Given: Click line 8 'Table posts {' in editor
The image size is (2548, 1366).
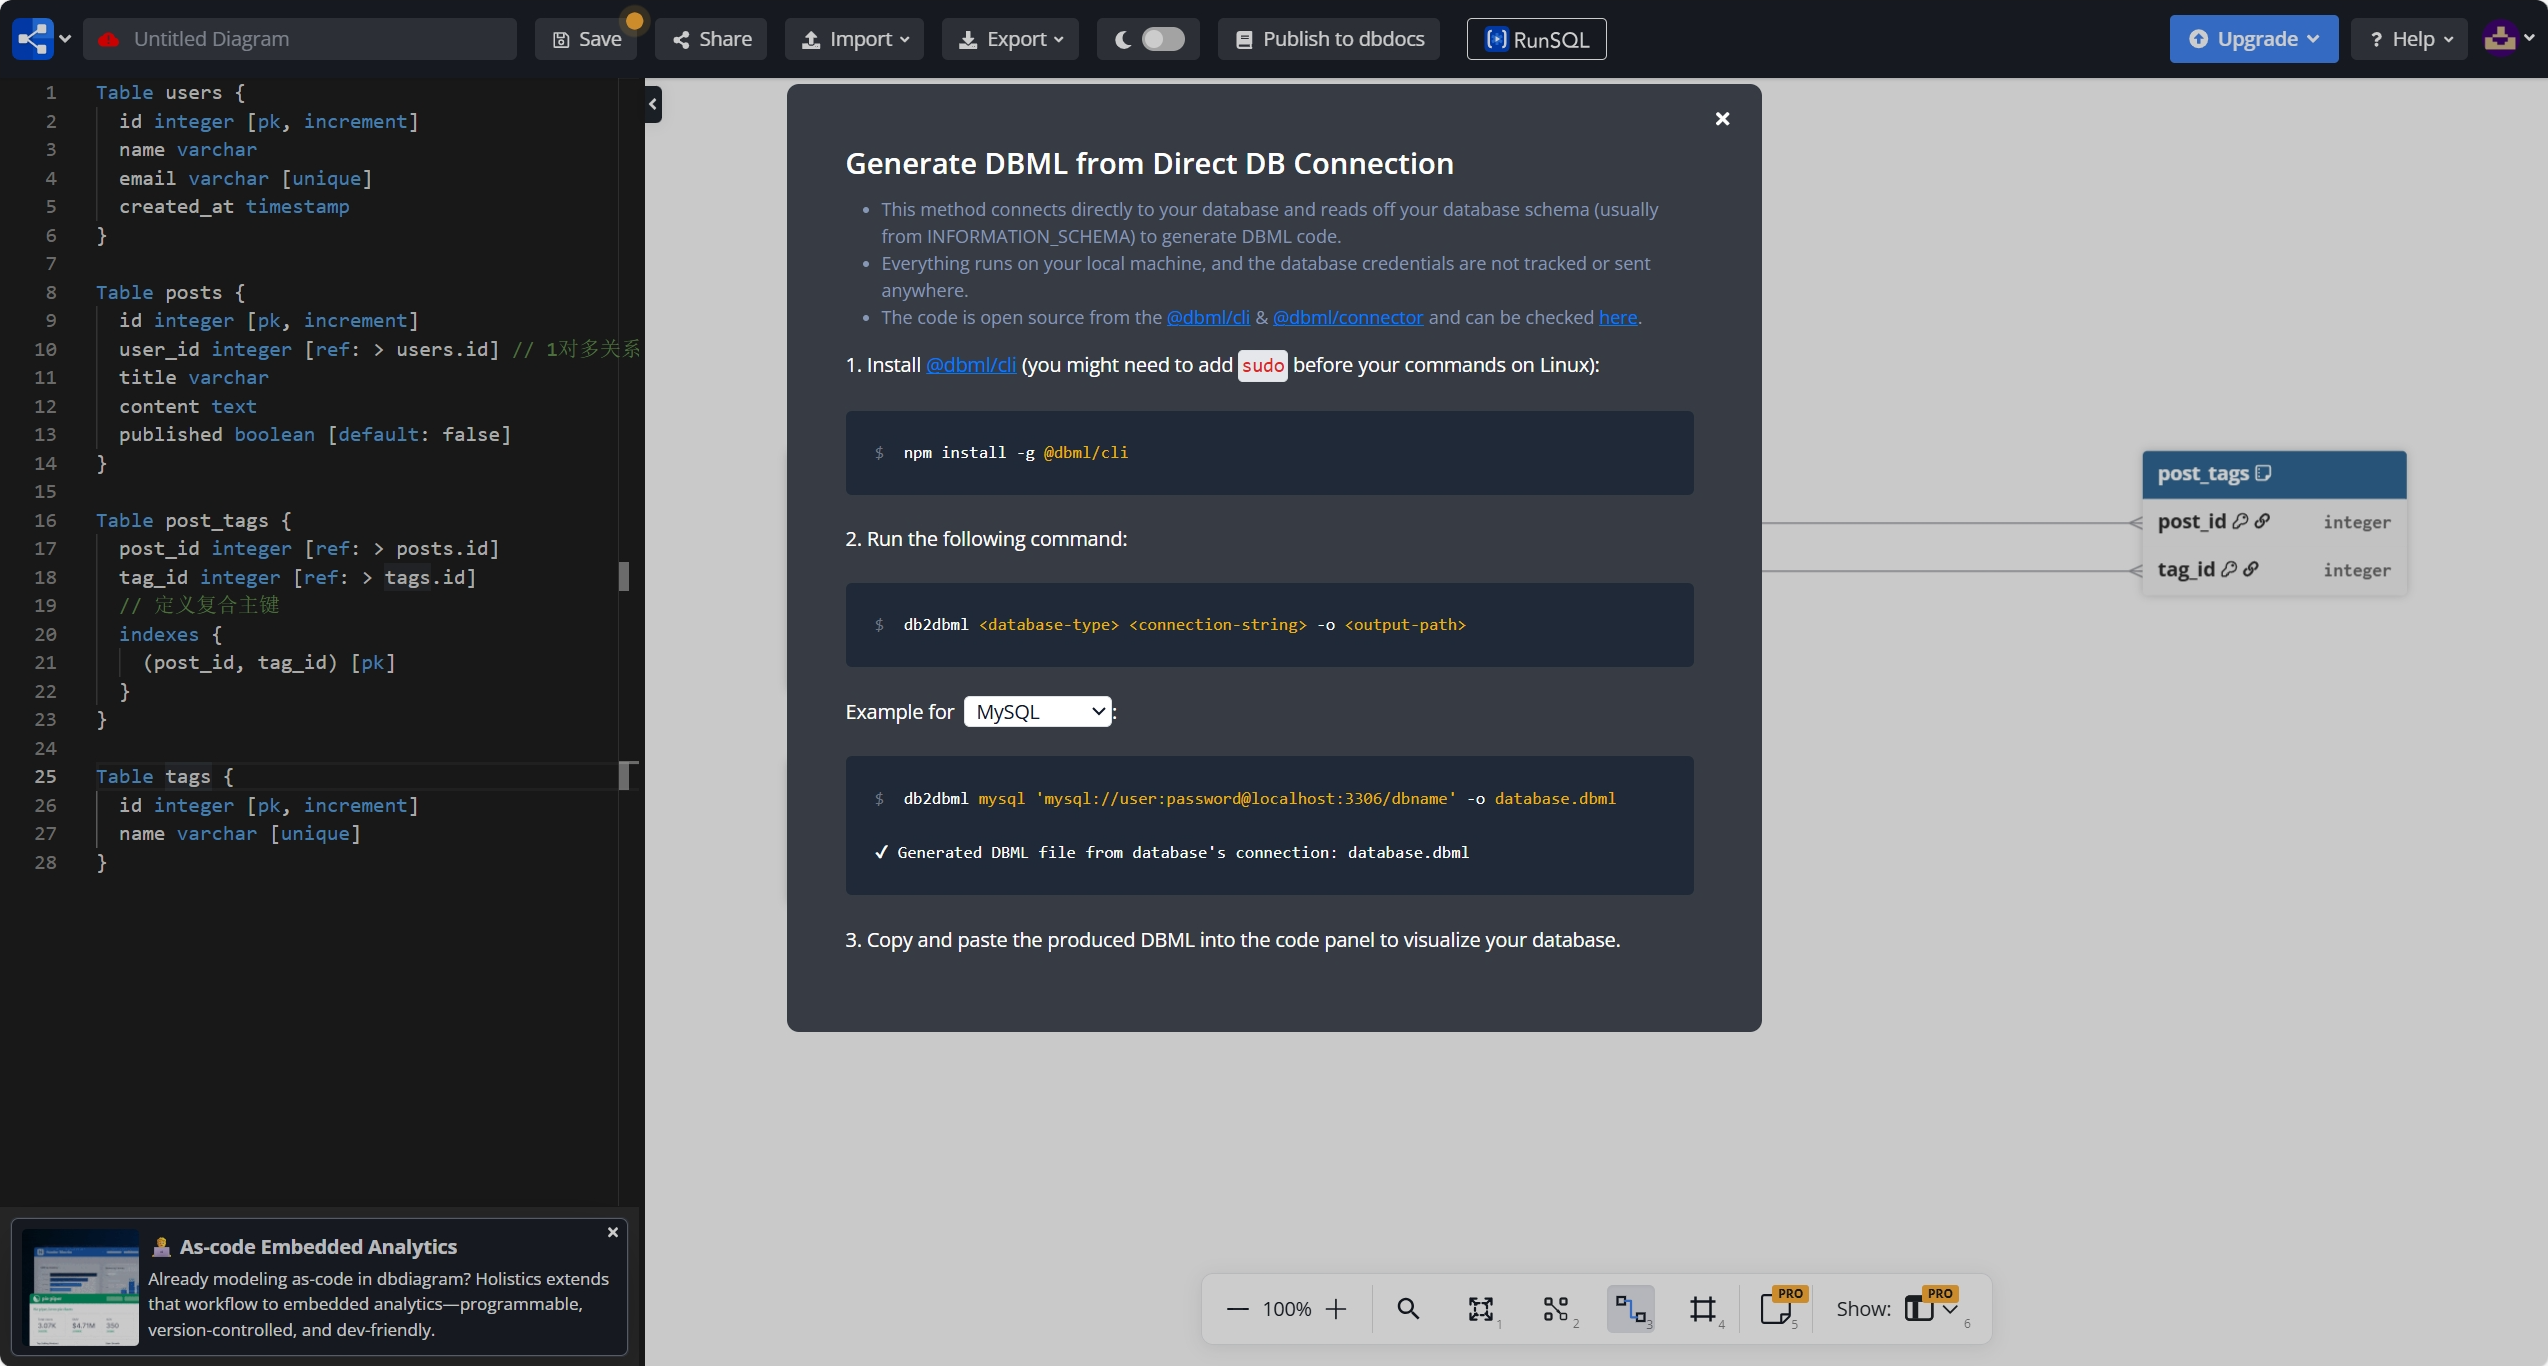Looking at the screenshot, I should tap(170, 292).
